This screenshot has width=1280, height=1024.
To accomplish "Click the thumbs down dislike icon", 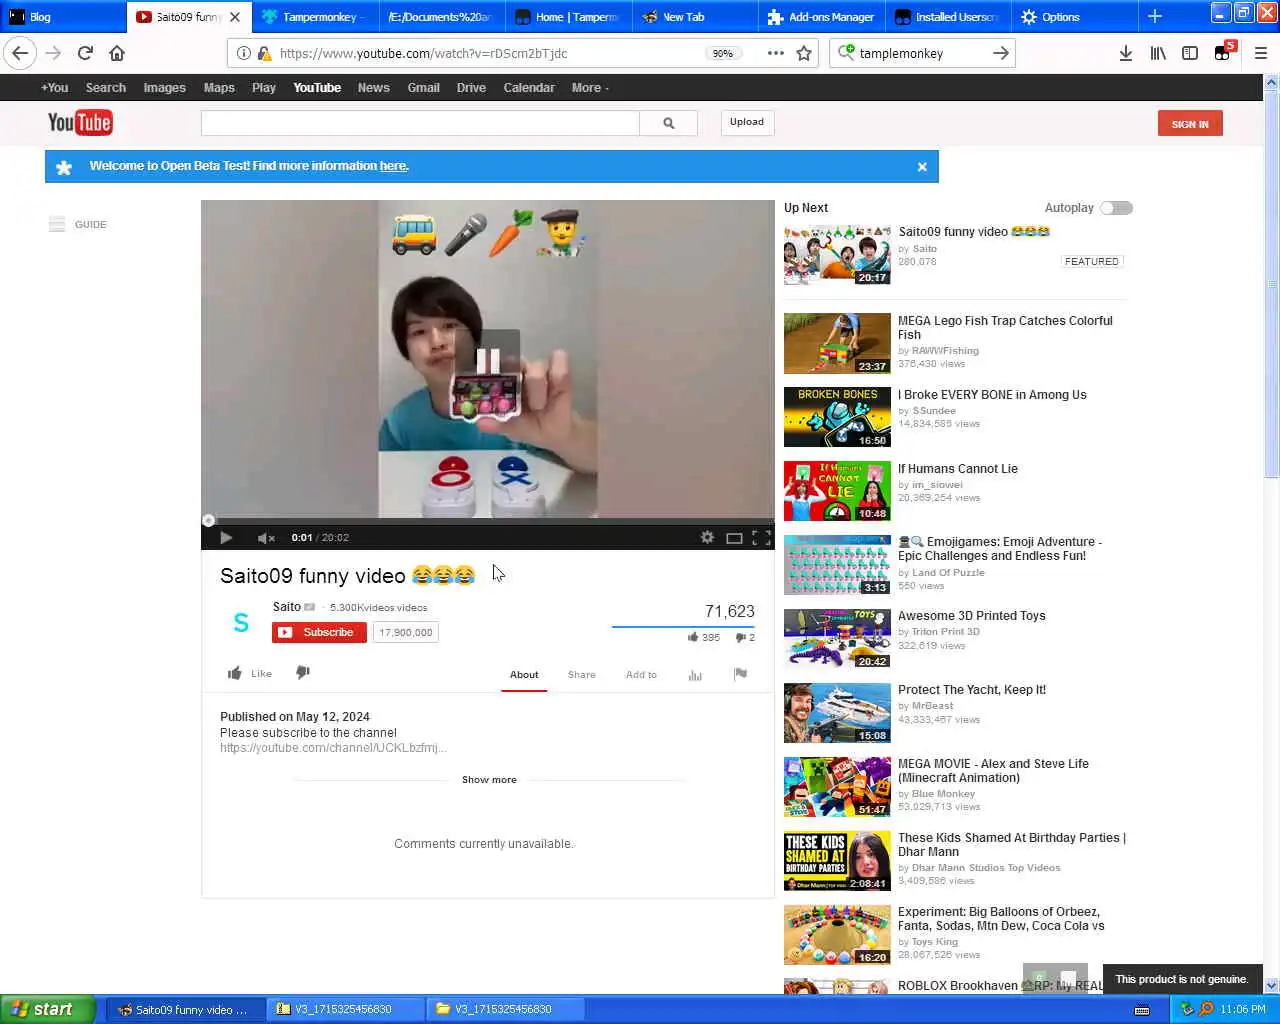I will pyautogui.click(x=303, y=673).
